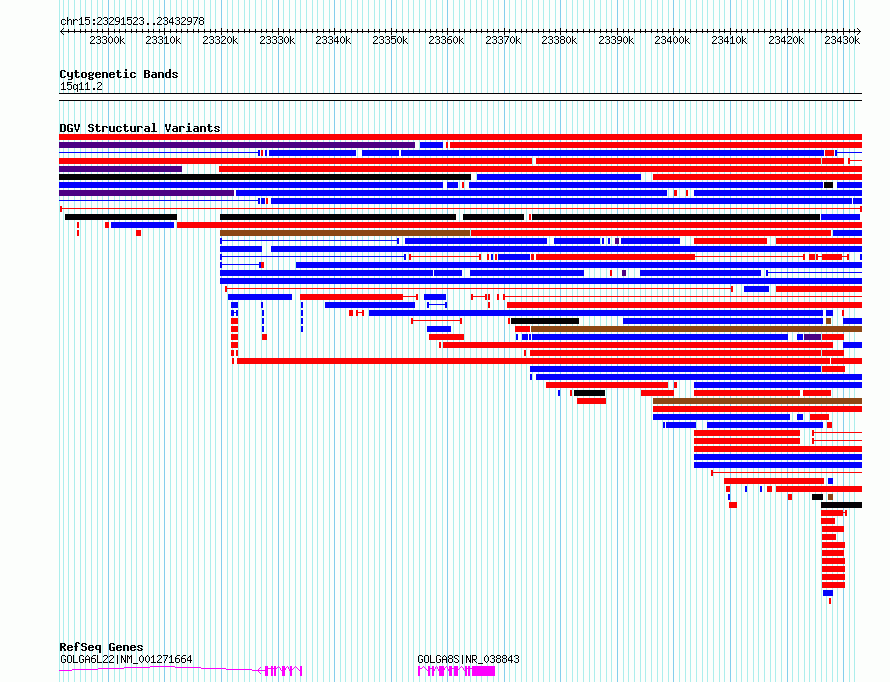Viewport: 890px width, 682px height.
Task: Select the 23320k ruler position label
Action: click(220, 40)
